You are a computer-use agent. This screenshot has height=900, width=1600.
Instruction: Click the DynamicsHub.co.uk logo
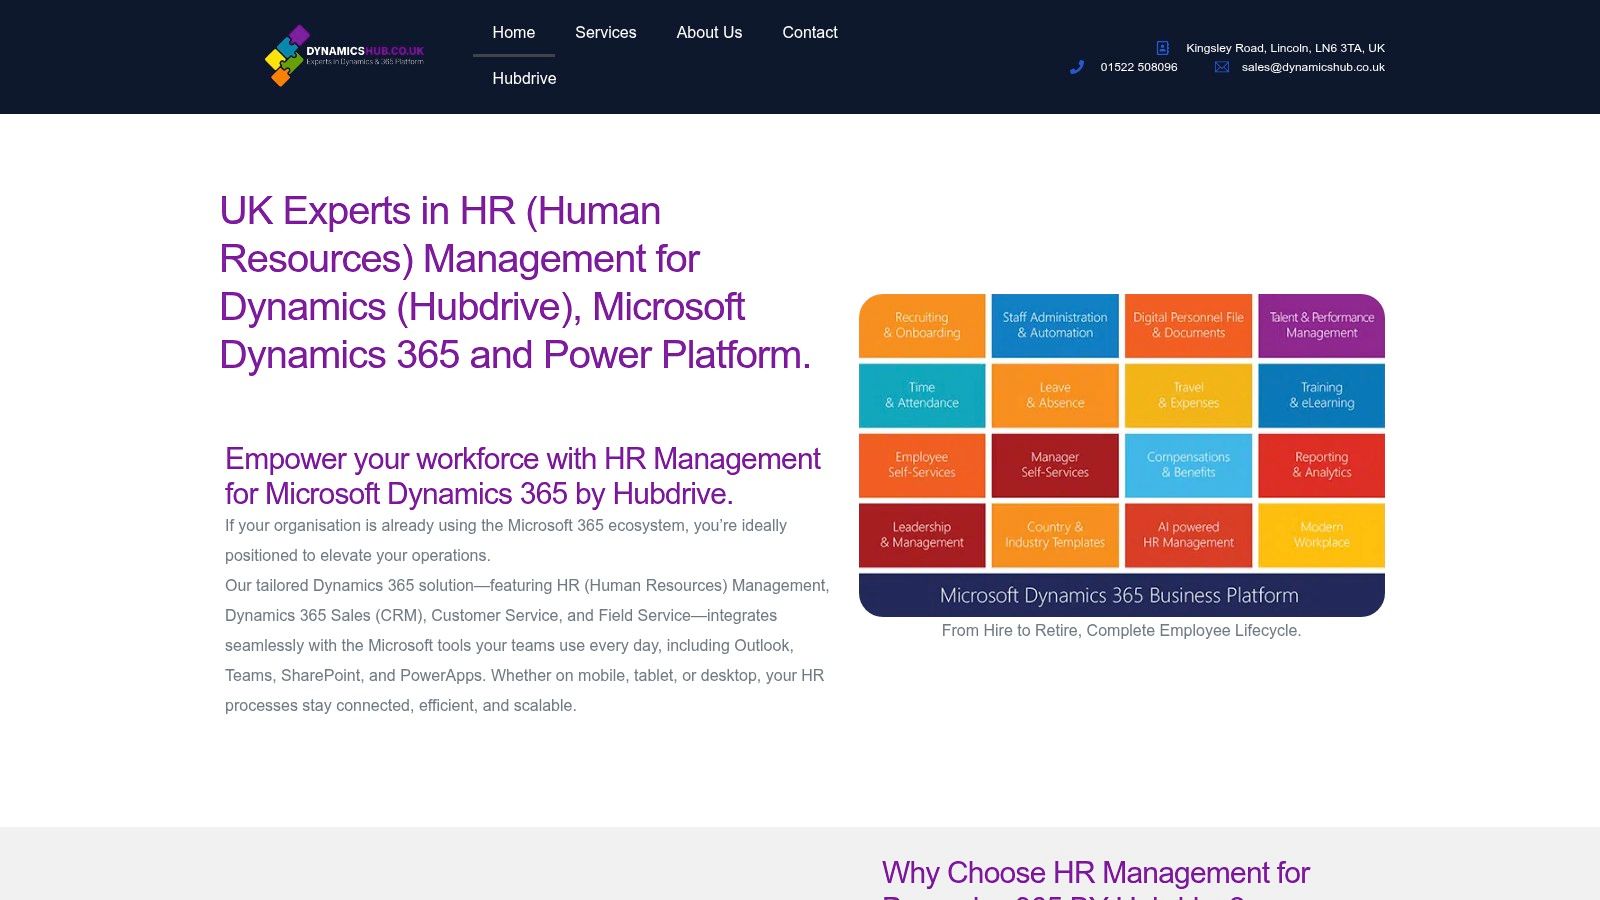(x=345, y=56)
